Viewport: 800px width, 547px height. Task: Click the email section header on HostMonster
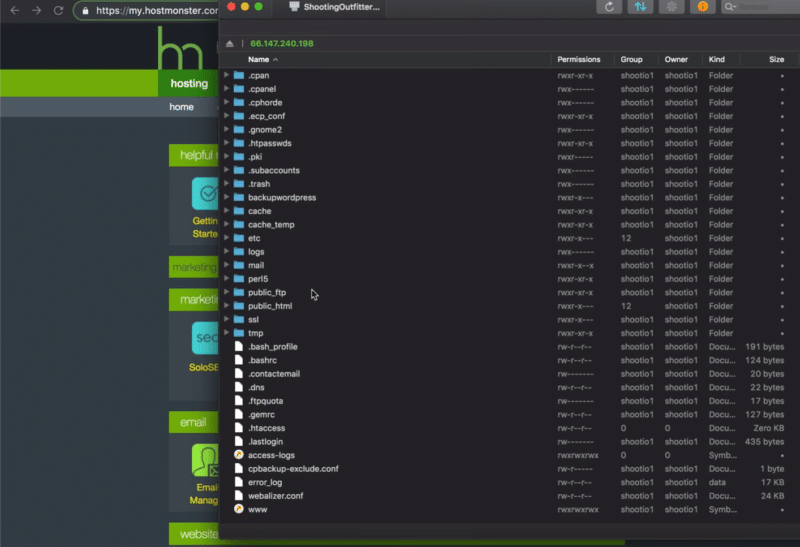tap(194, 422)
